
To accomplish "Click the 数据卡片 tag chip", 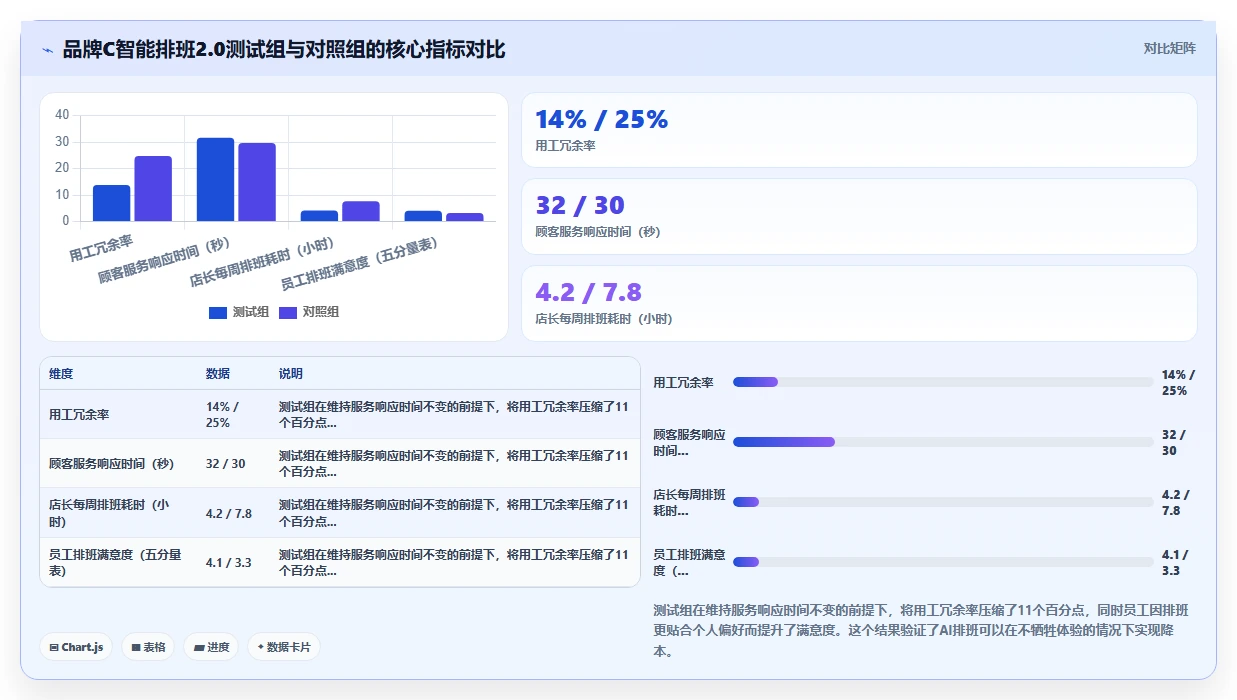I will [284, 647].
